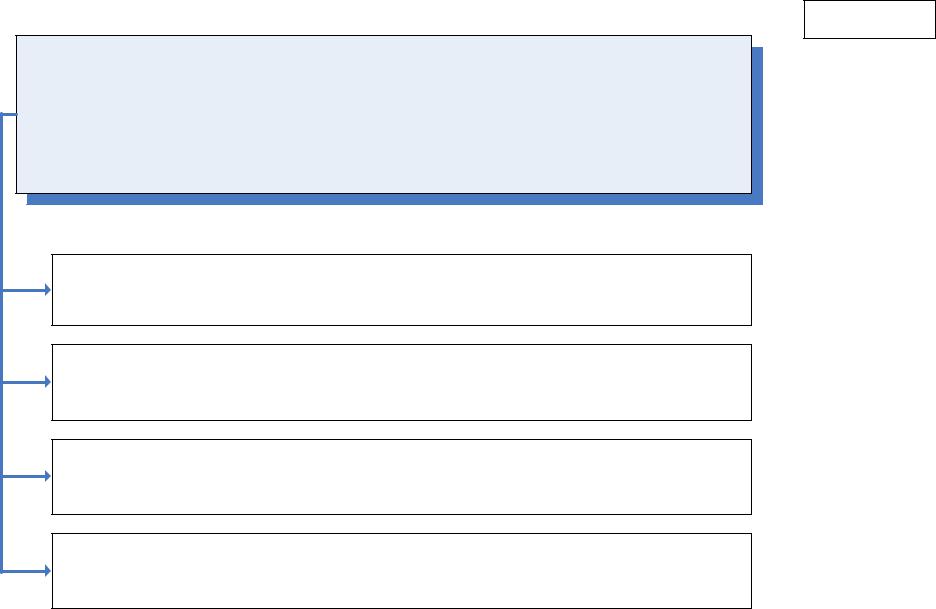Click the arrowhead tip touching the first white box
Image resolution: width=936 pixels, height=609 pixels.
tap(48, 290)
